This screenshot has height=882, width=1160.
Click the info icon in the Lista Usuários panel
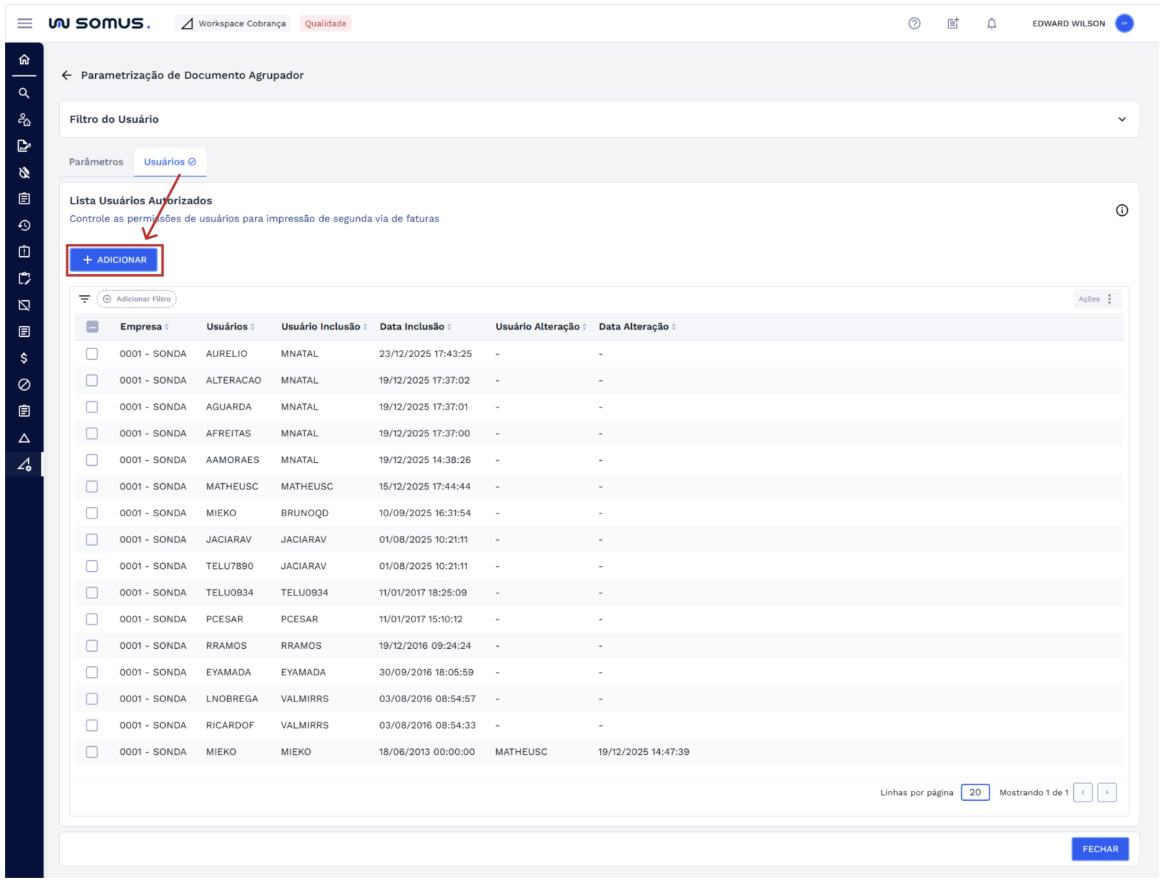[1121, 210]
